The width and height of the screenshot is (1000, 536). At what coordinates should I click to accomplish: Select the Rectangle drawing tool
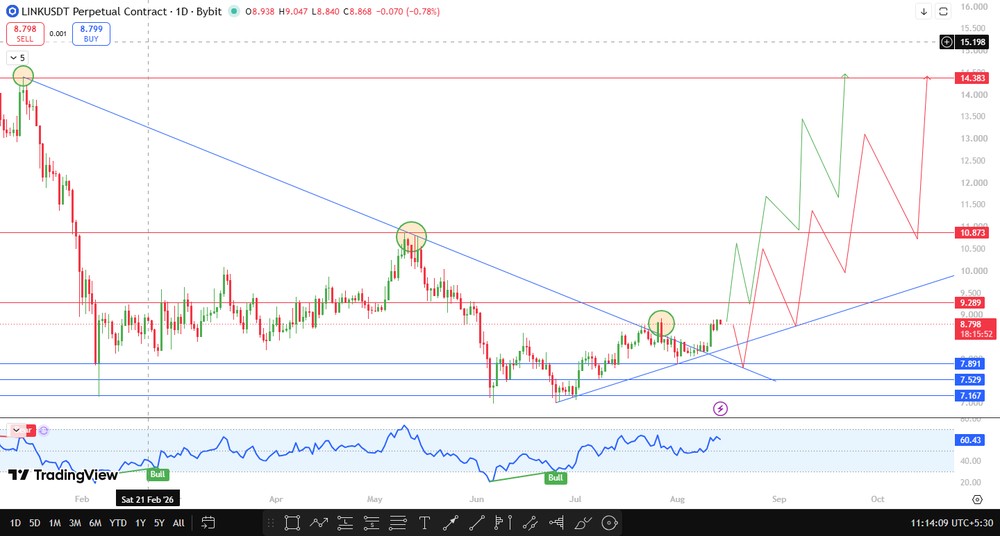(292, 523)
